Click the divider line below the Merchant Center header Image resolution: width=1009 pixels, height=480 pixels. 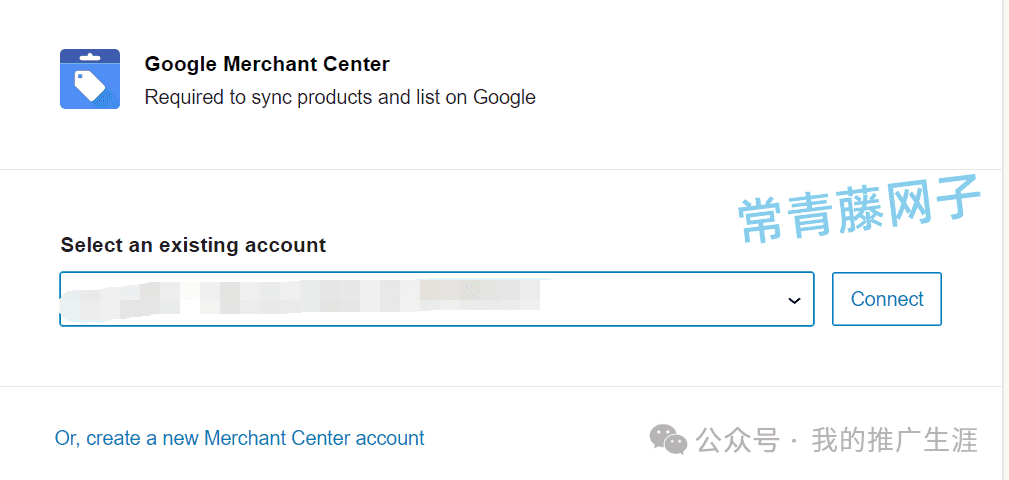[504, 170]
